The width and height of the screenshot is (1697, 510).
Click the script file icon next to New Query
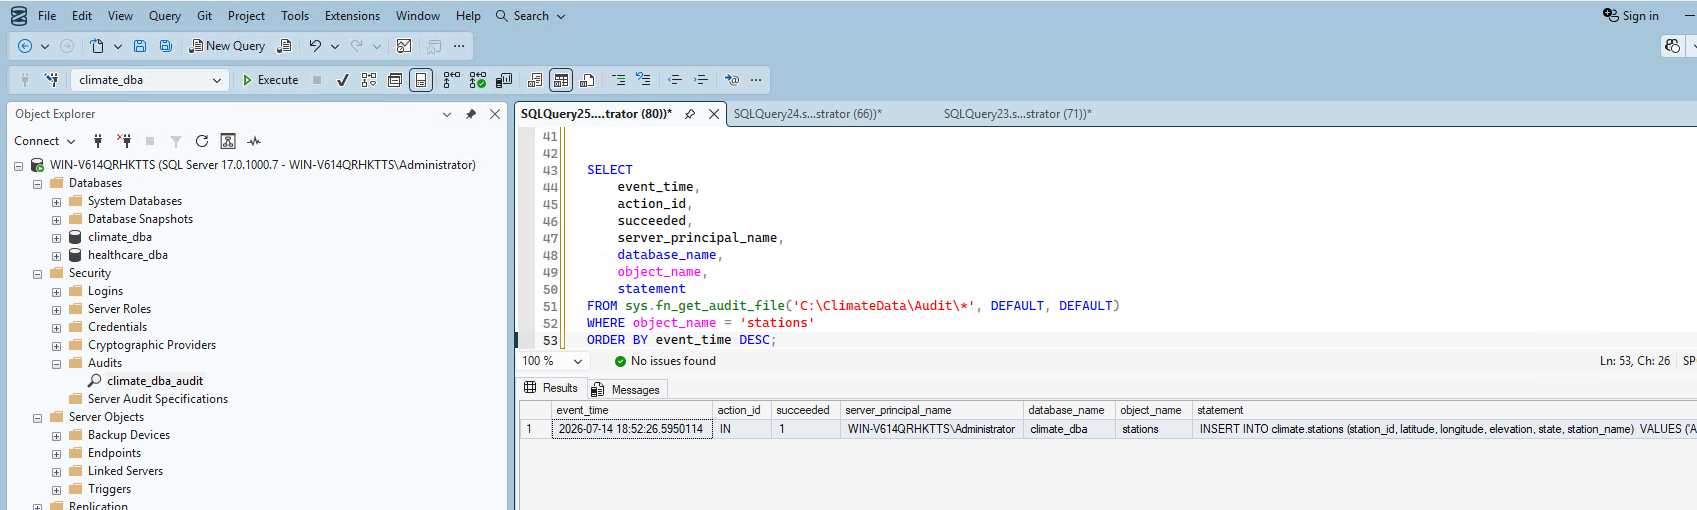285,46
